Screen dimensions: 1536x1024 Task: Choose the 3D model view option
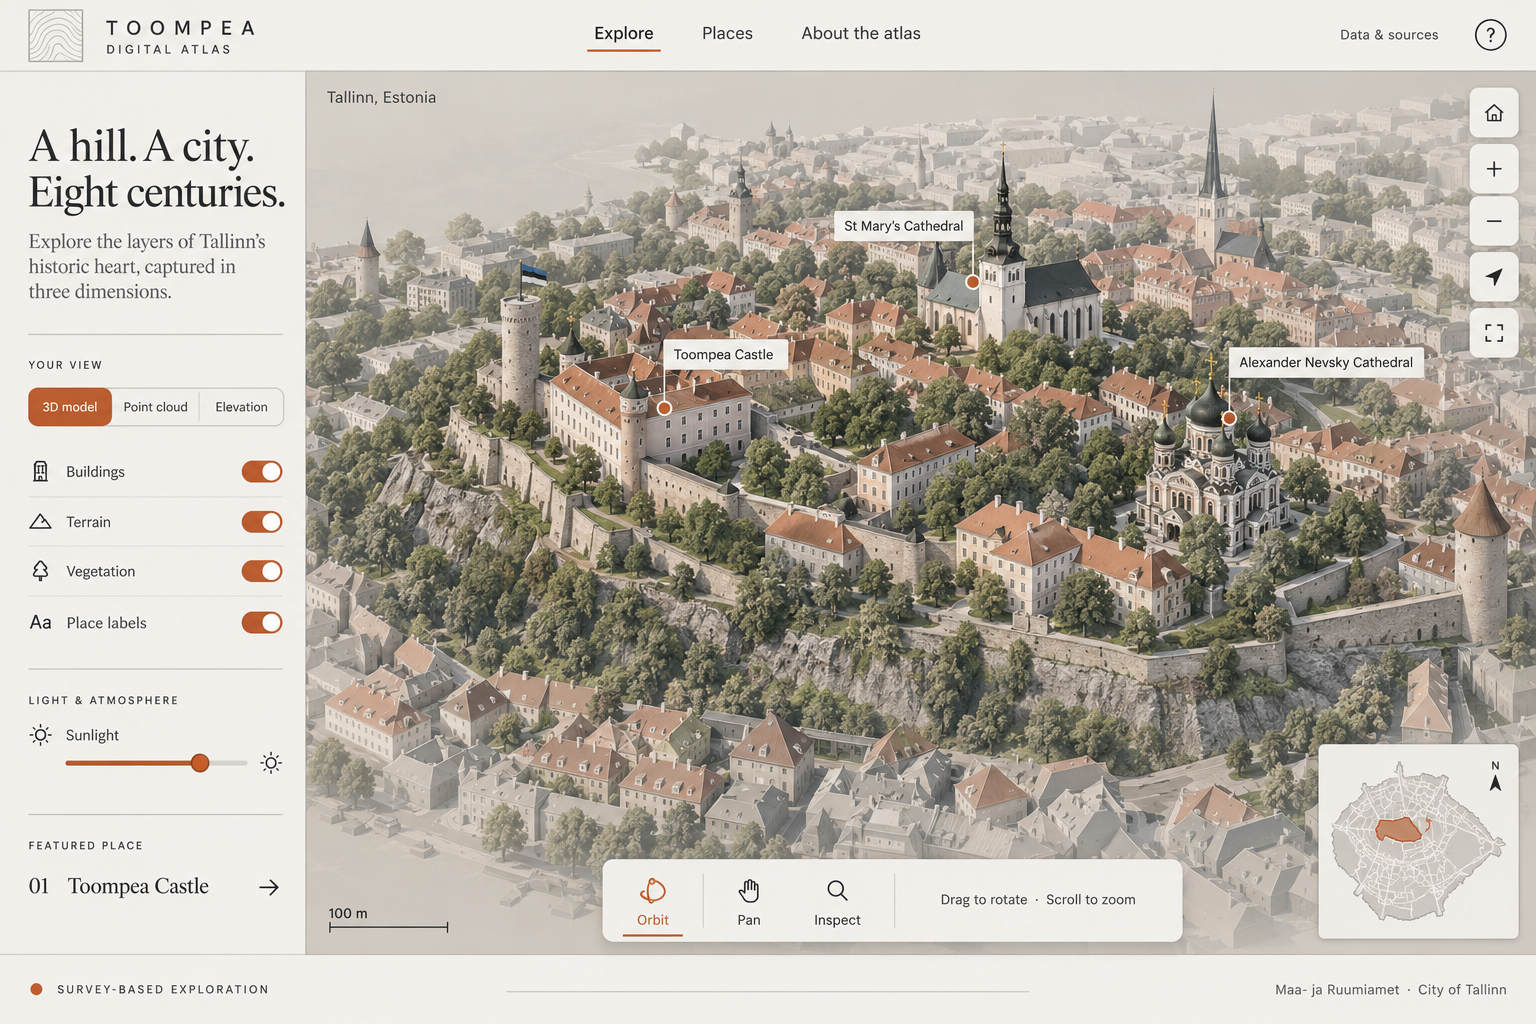pyautogui.click(x=70, y=407)
